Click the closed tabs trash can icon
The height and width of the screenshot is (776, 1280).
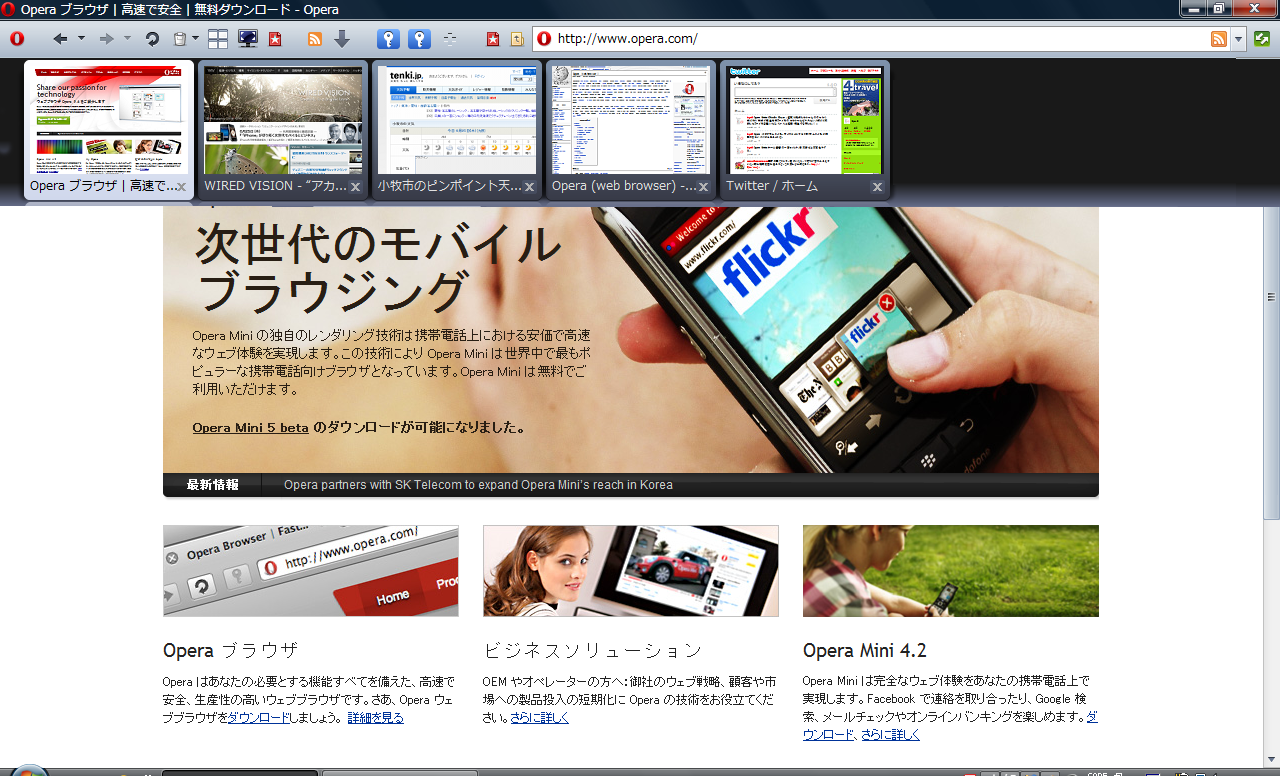(179, 39)
